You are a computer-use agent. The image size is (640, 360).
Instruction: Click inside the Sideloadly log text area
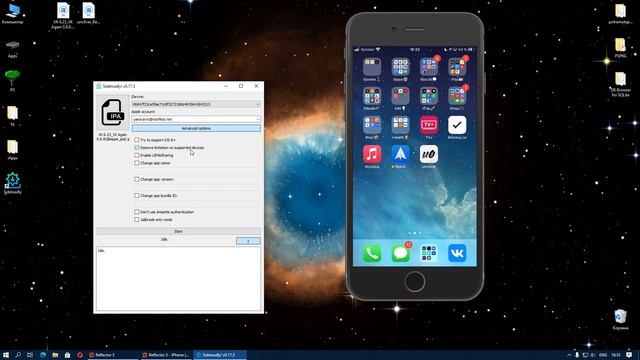(x=178, y=279)
